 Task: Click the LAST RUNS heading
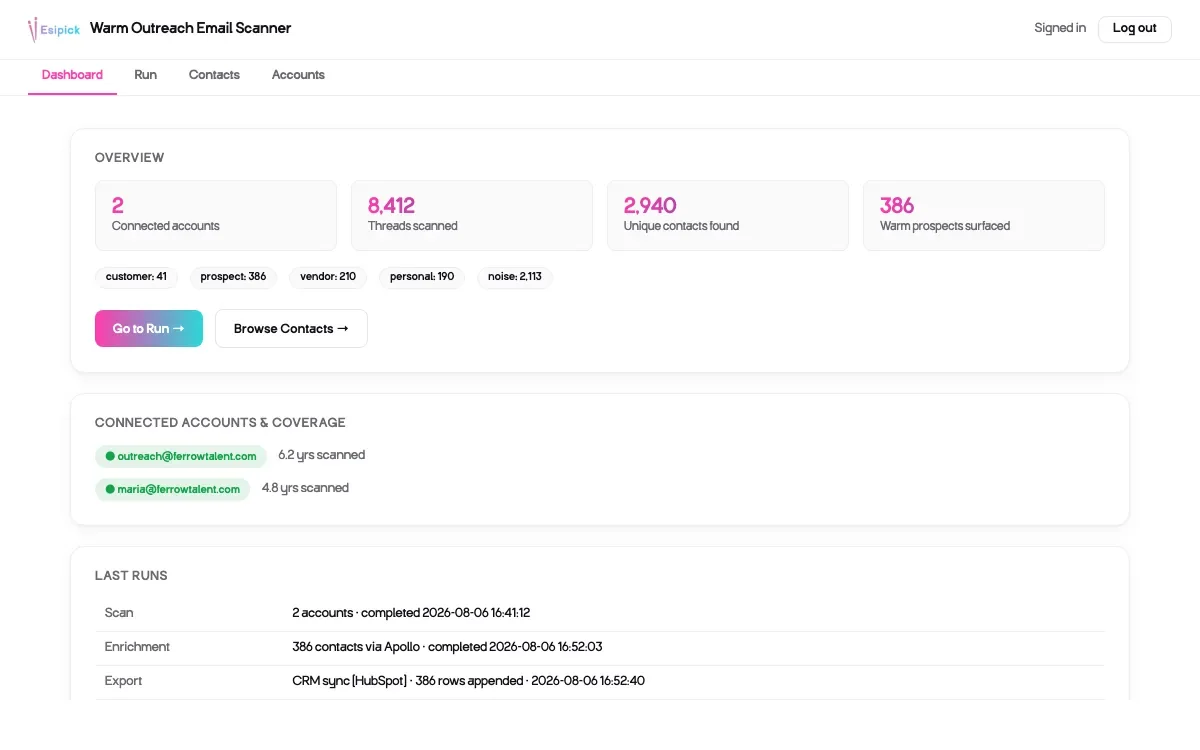tap(131, 576)
